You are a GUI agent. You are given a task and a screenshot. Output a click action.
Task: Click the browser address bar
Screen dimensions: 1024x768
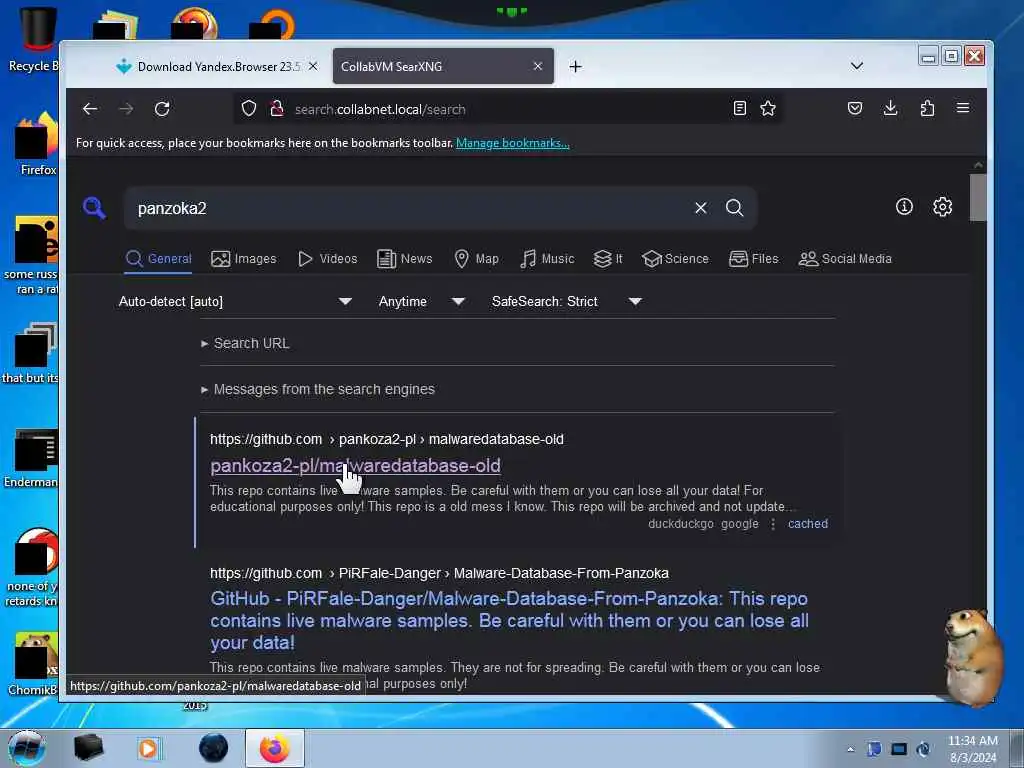click(509, 109)
